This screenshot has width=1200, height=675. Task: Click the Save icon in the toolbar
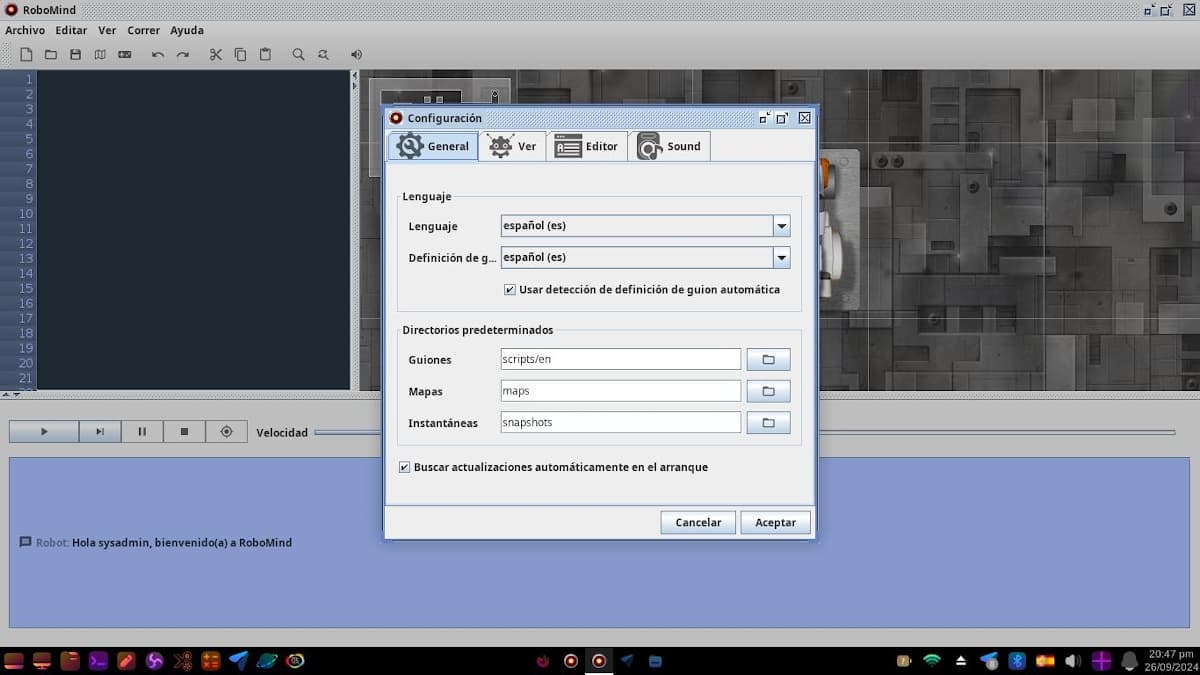click(x=75, y=54)
